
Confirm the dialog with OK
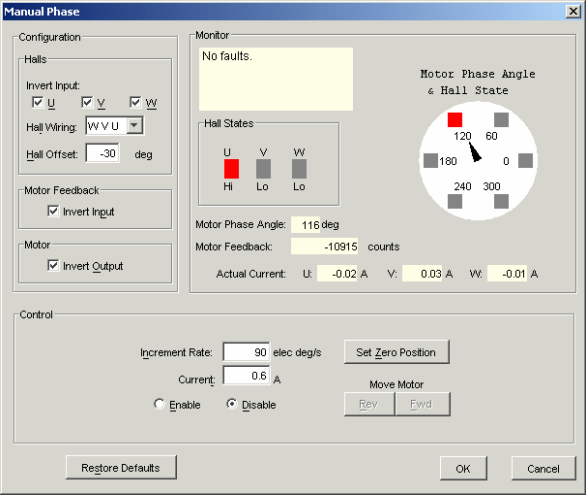tap(463, 468)
